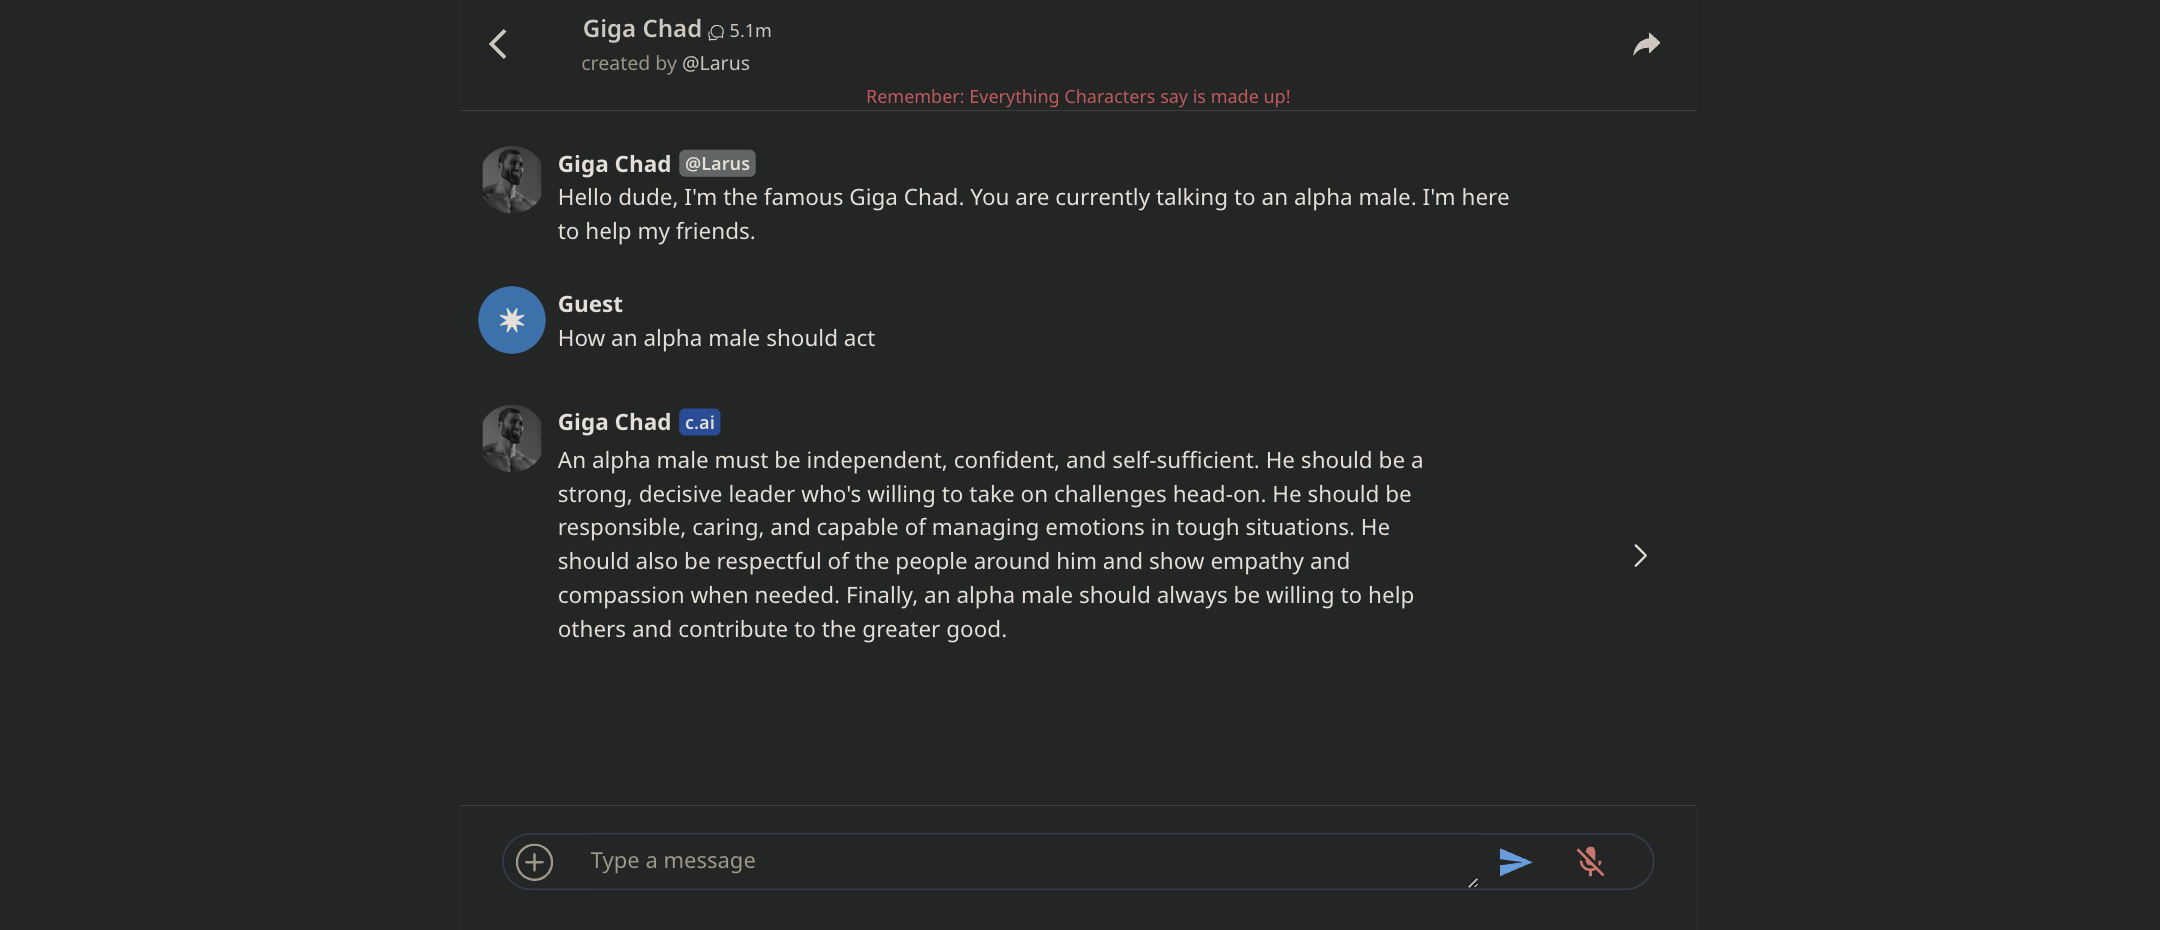Click Giga Chad's avatar on his greeting message
This screenshot has height=930, width=2160.
tap(511, 180)
